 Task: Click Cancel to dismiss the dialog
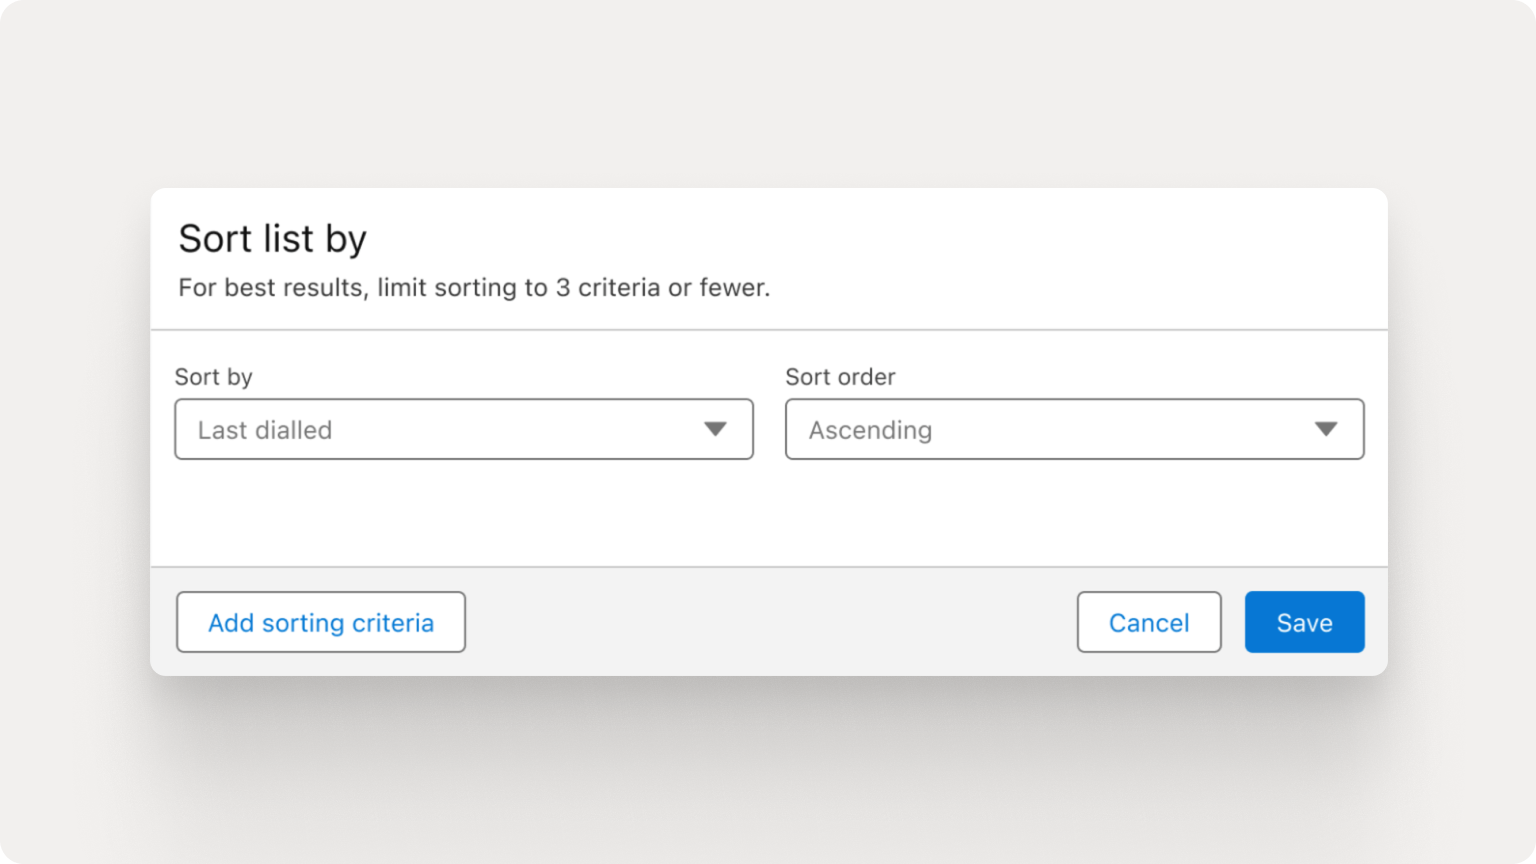pos(1148,622)
